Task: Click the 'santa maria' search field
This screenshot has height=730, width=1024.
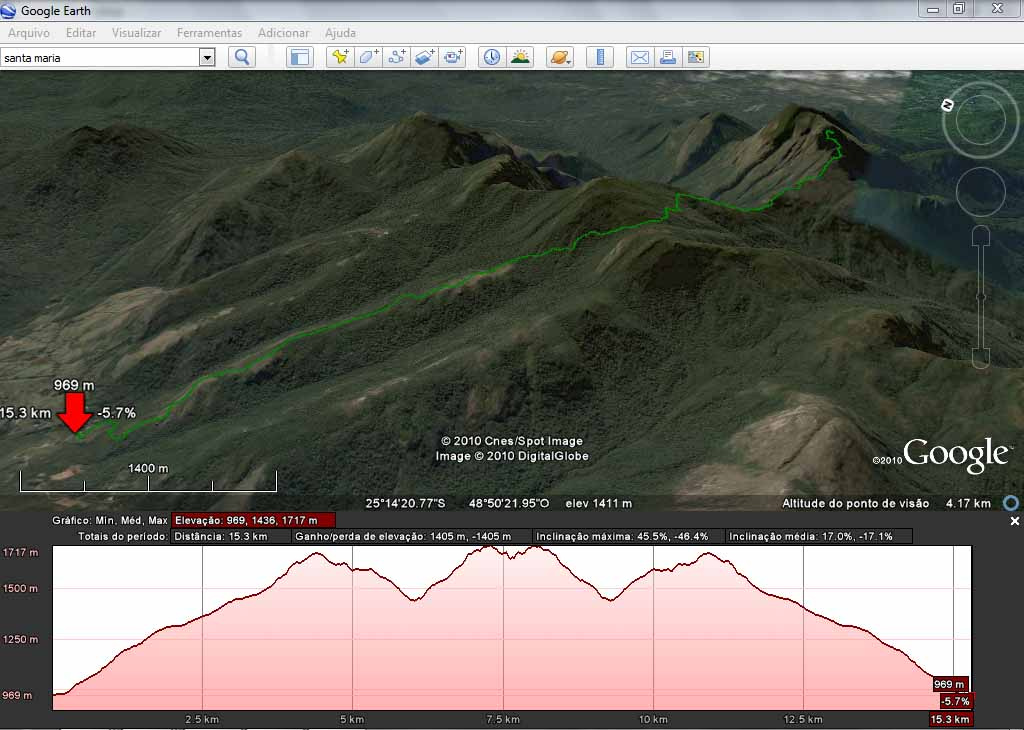Action: (x=100, y=58)
